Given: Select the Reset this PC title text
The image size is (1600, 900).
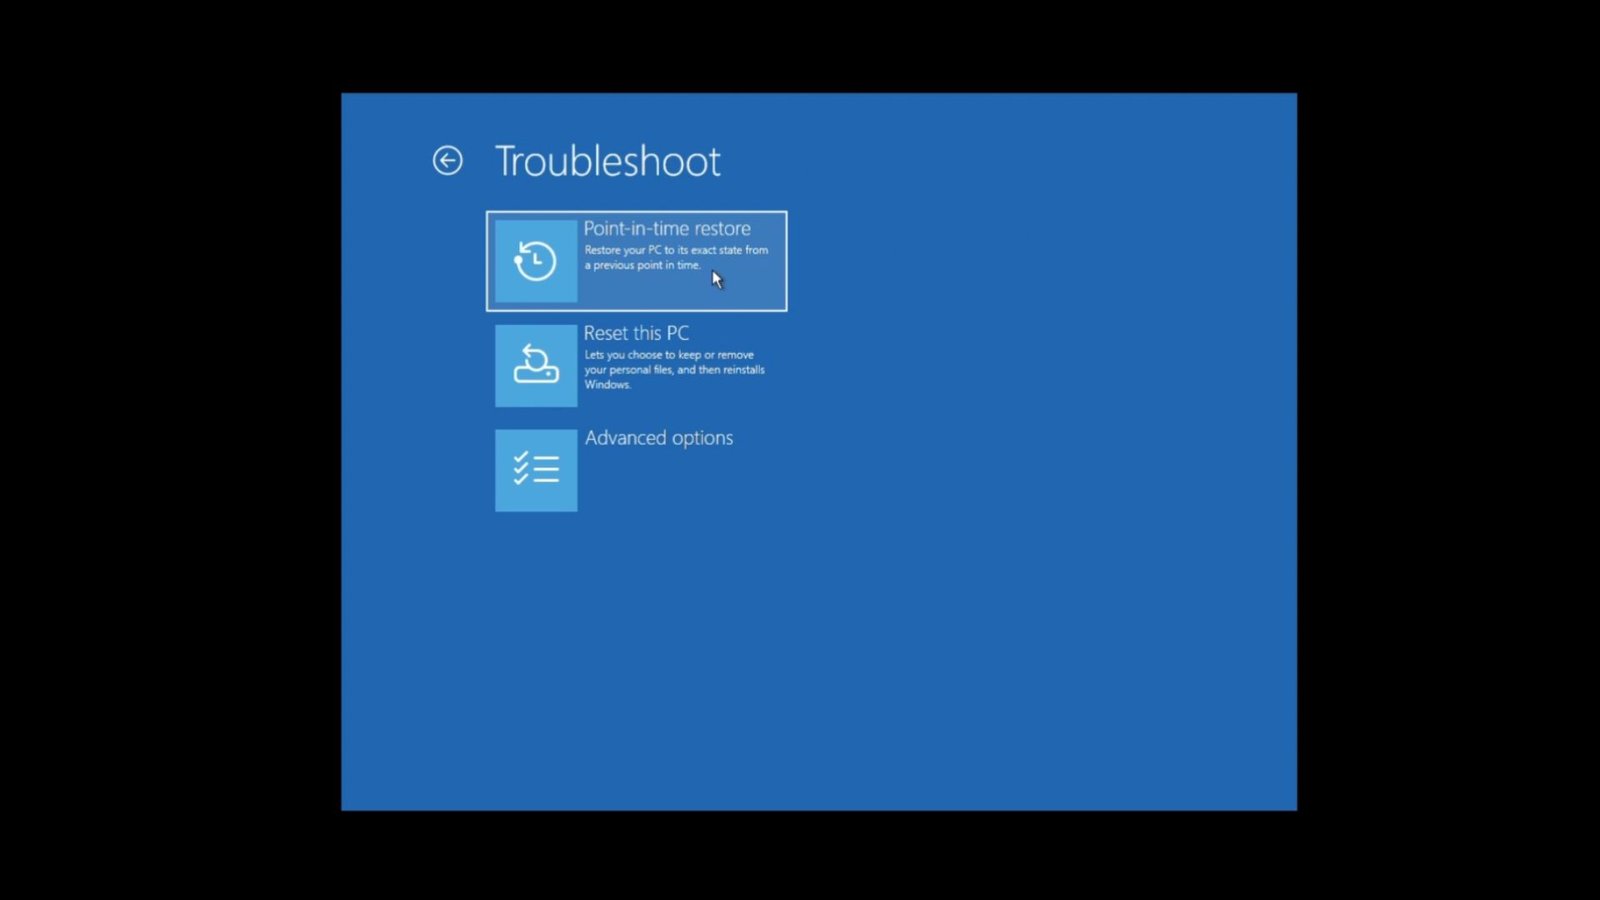Looking at the screenshot, I should (x=636, y=333).
